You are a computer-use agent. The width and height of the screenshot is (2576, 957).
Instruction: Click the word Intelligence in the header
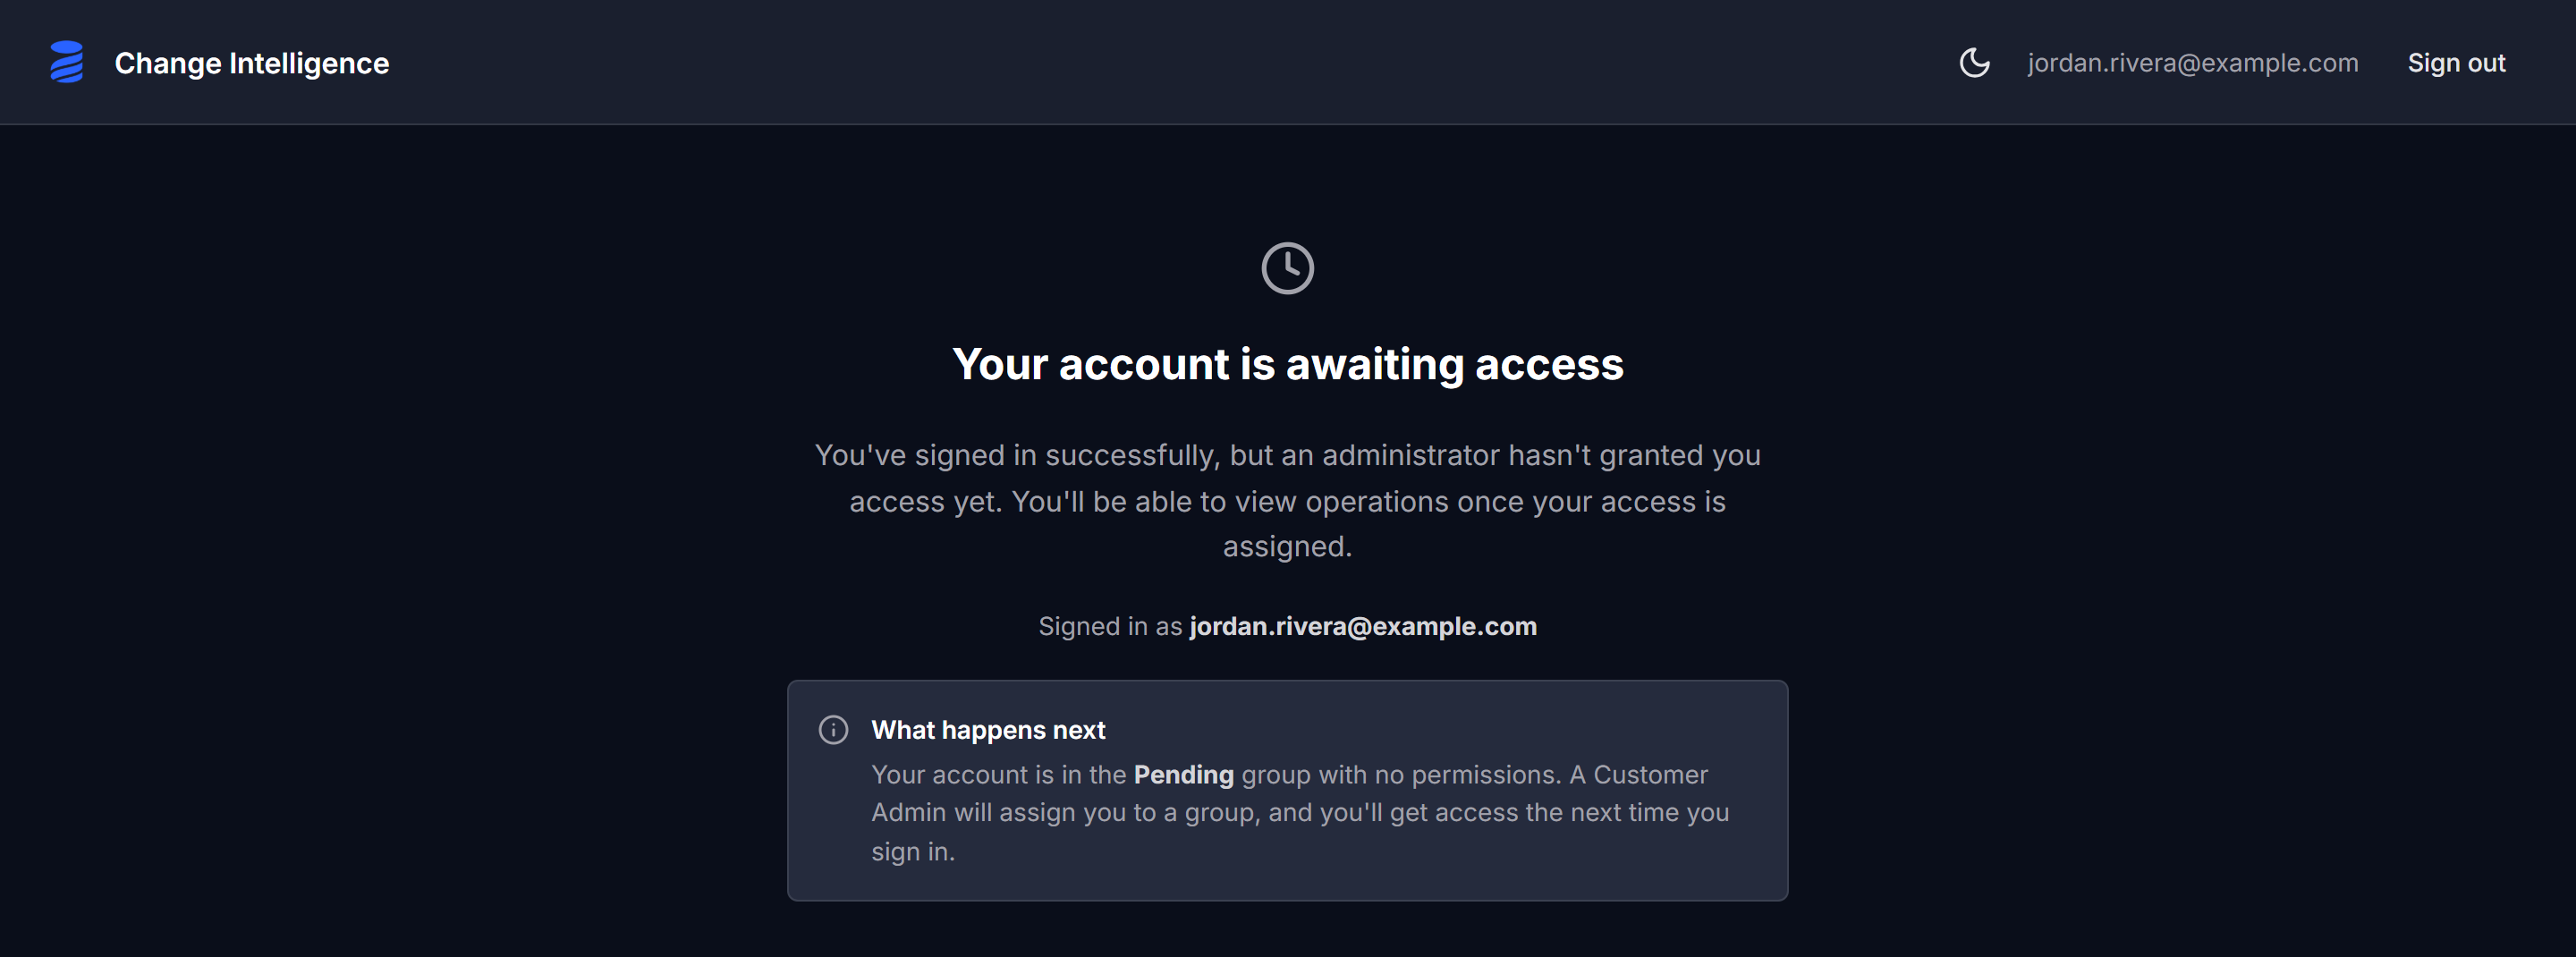309,63
